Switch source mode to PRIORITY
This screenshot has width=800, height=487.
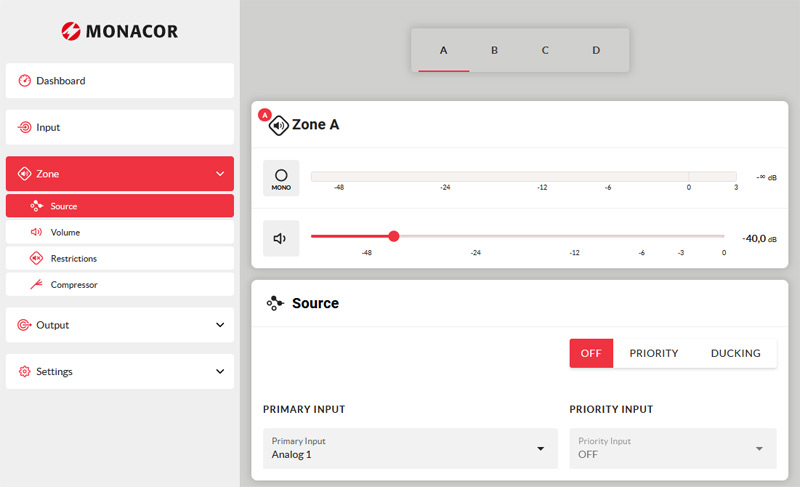[x=654, y=353]
